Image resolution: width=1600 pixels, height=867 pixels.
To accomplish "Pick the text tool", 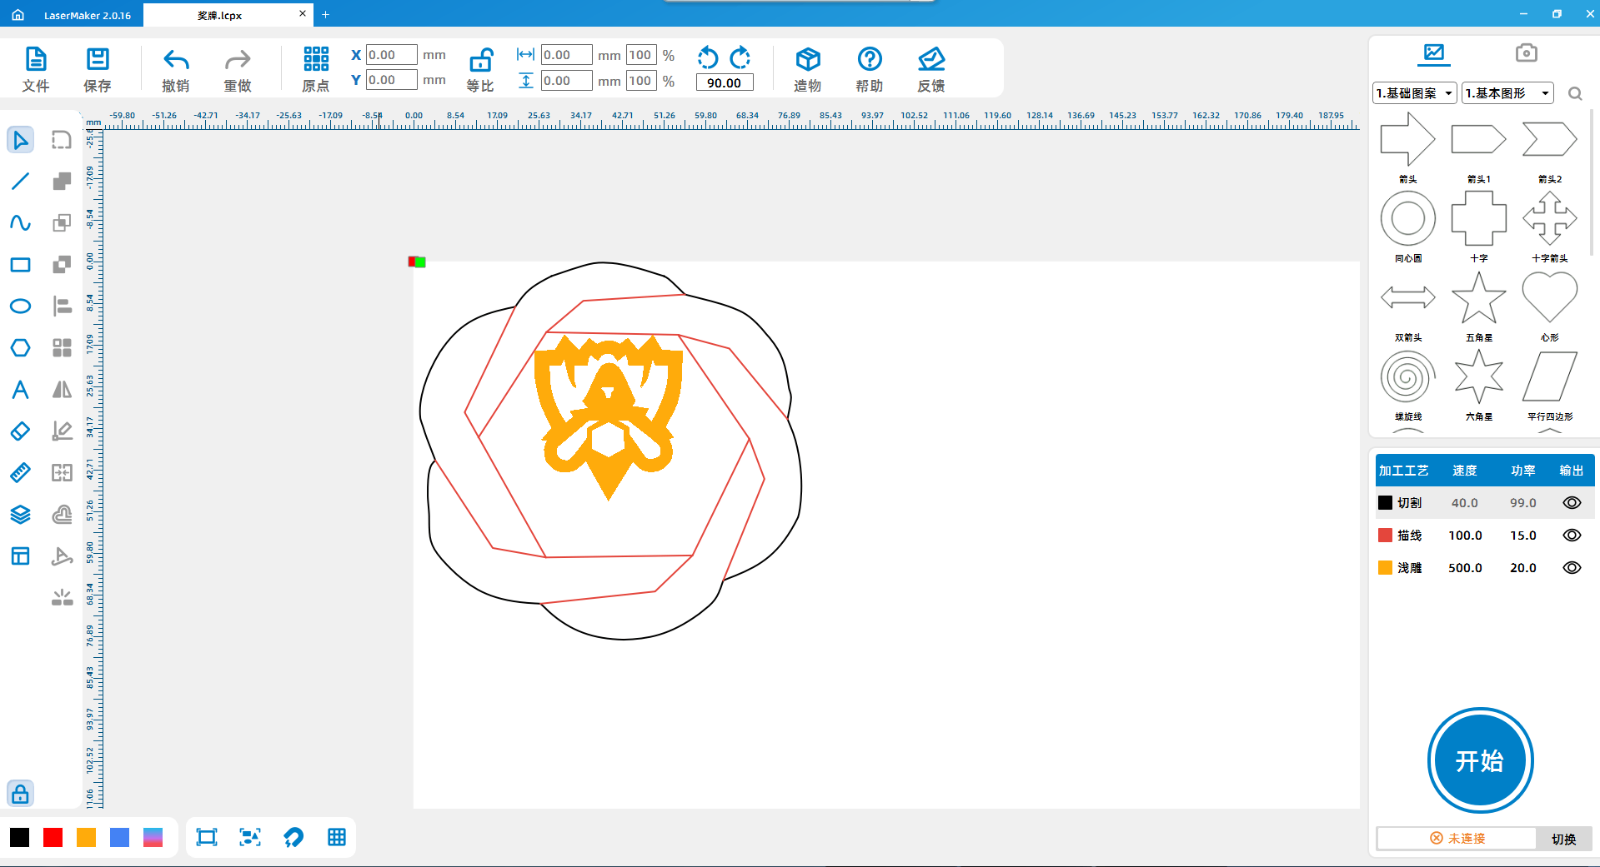I will [x=20, y=390].
